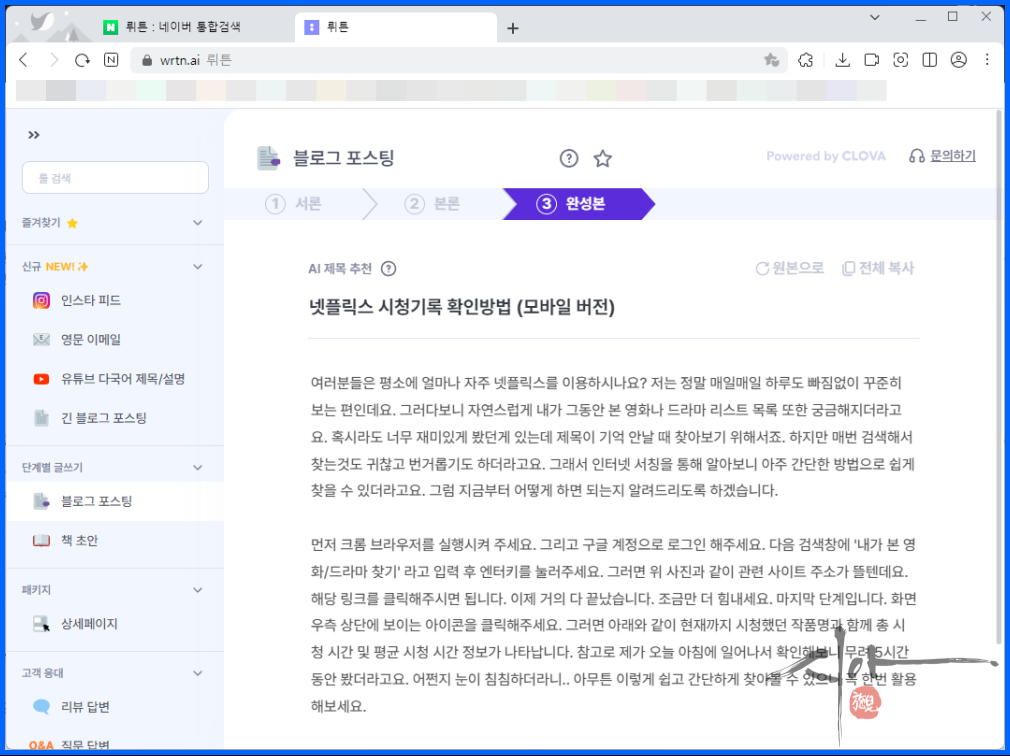
Task: Select the 뤼튼 browser tab
Action: (395, 26)
